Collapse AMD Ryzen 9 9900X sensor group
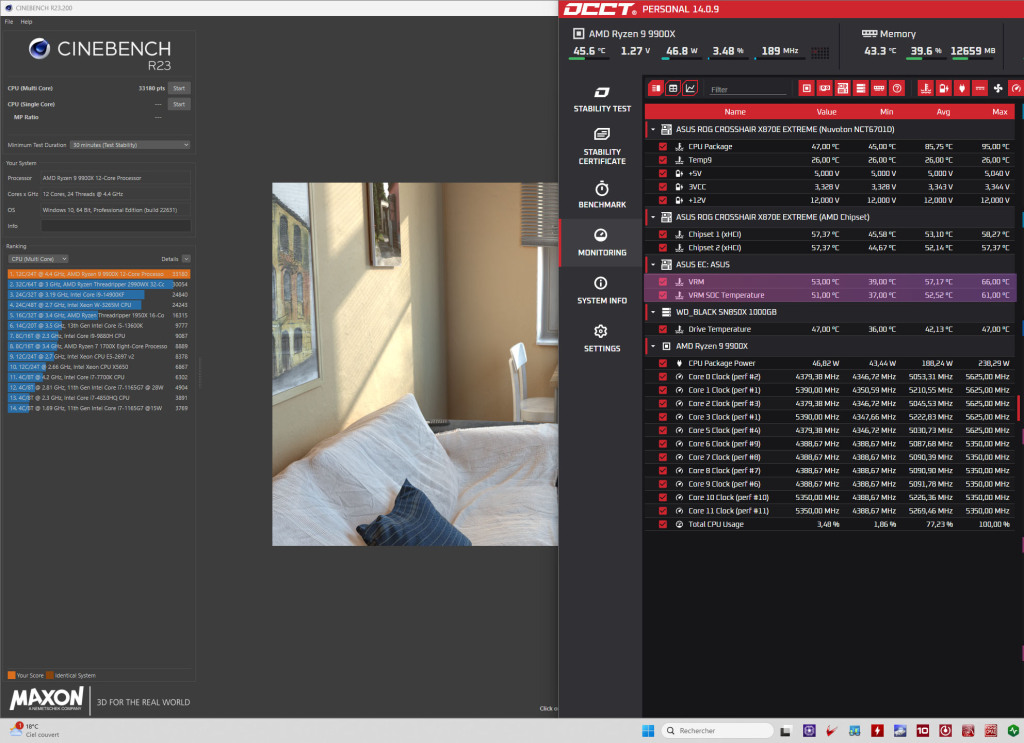This screenshot has height=743, width=1024. click(652, 346)
